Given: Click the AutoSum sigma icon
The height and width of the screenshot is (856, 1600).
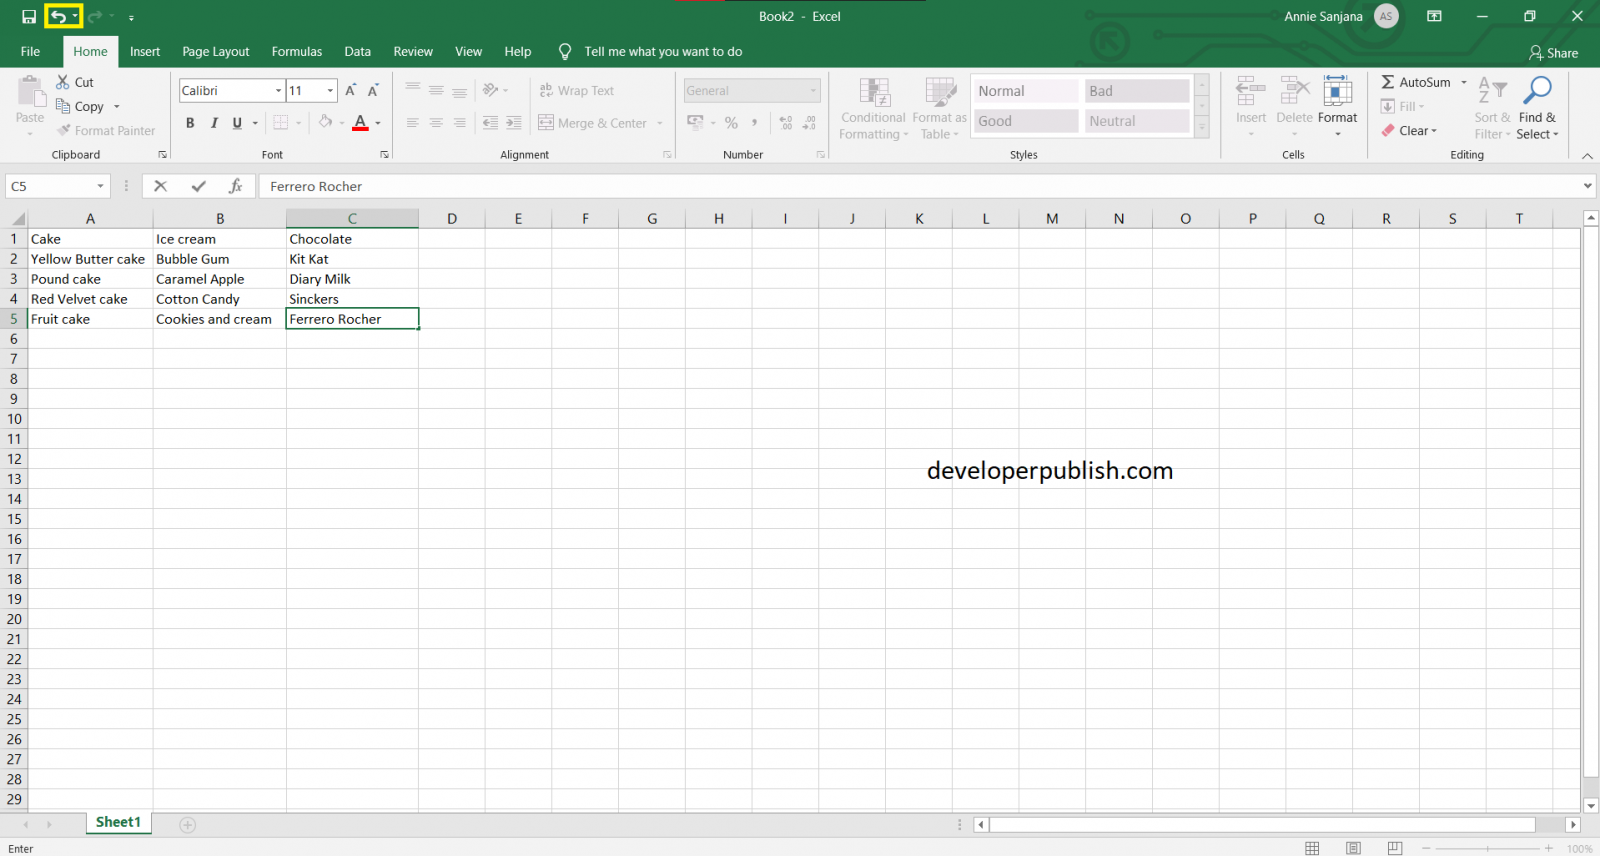Looking at the screenshot, I should pyautogui.click(x=1388, y=82).
